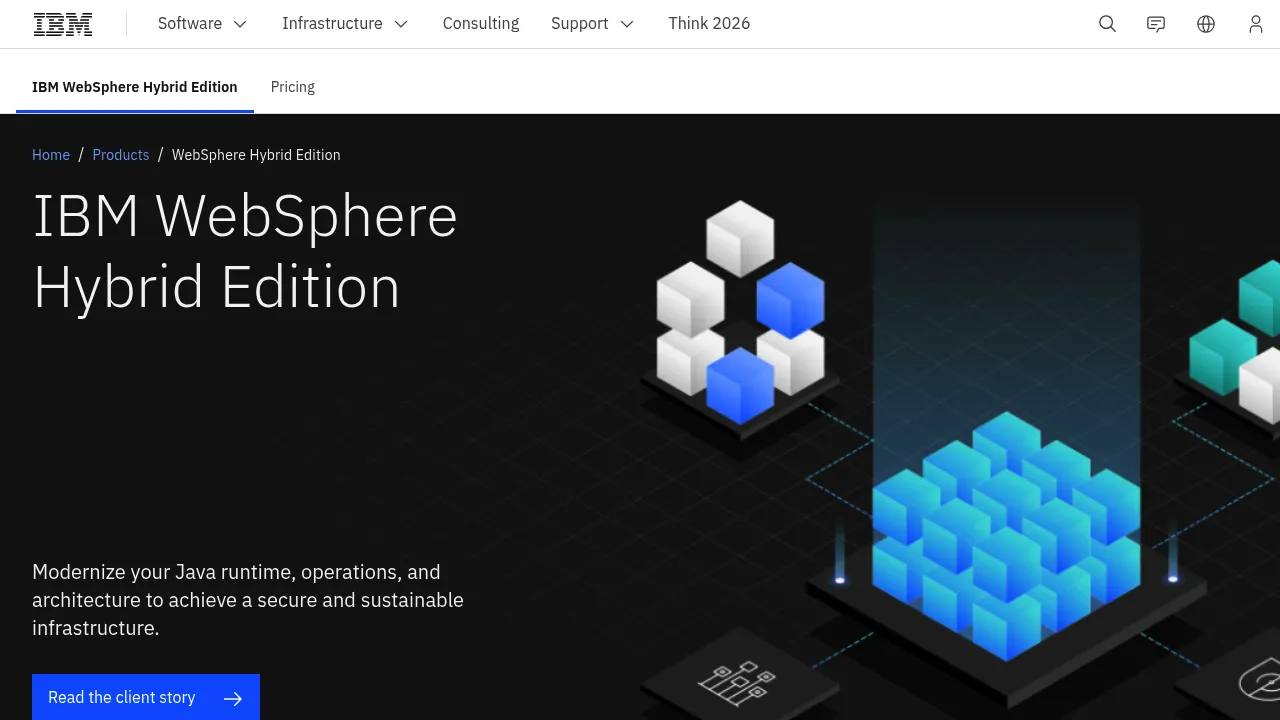Click the IBM WebSphere Hybrid Edition heading

(x=245, y=251)
